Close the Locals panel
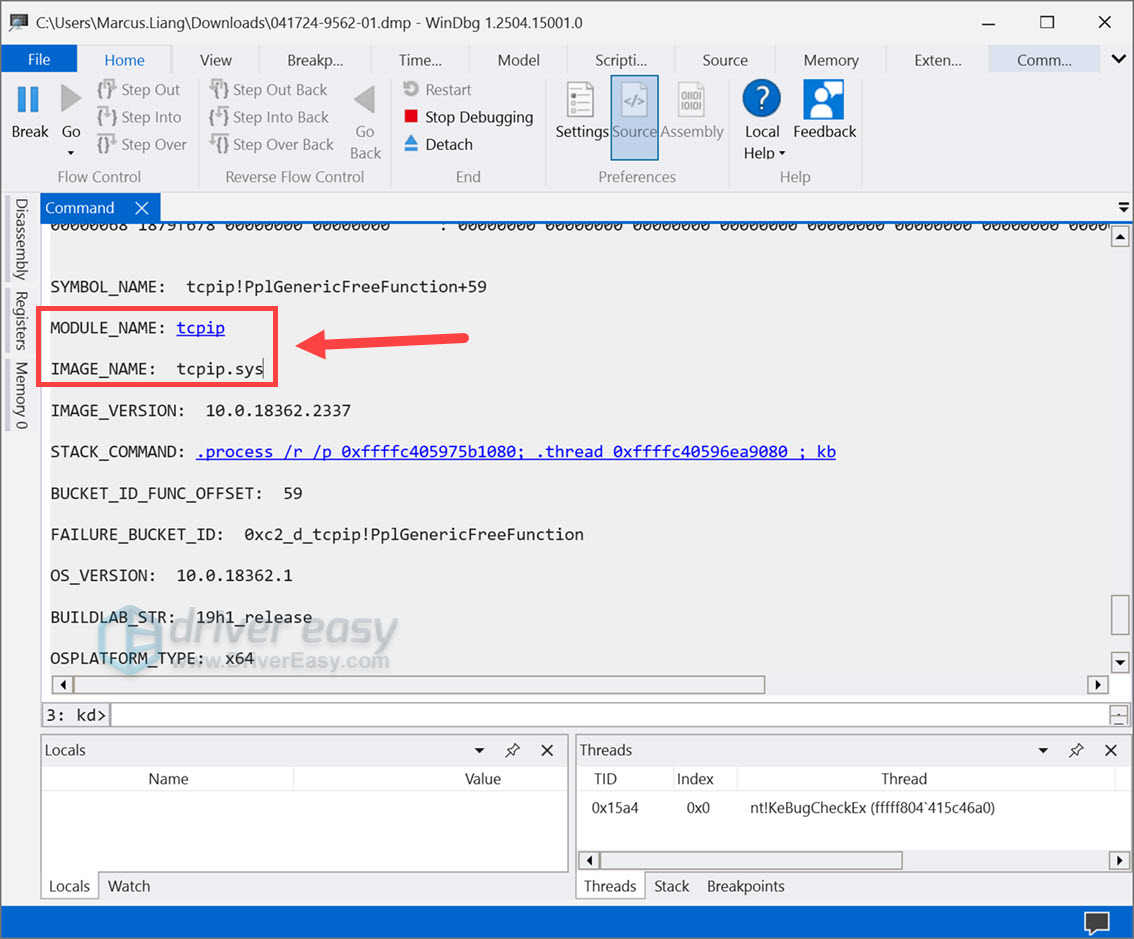 pos(547,750)
